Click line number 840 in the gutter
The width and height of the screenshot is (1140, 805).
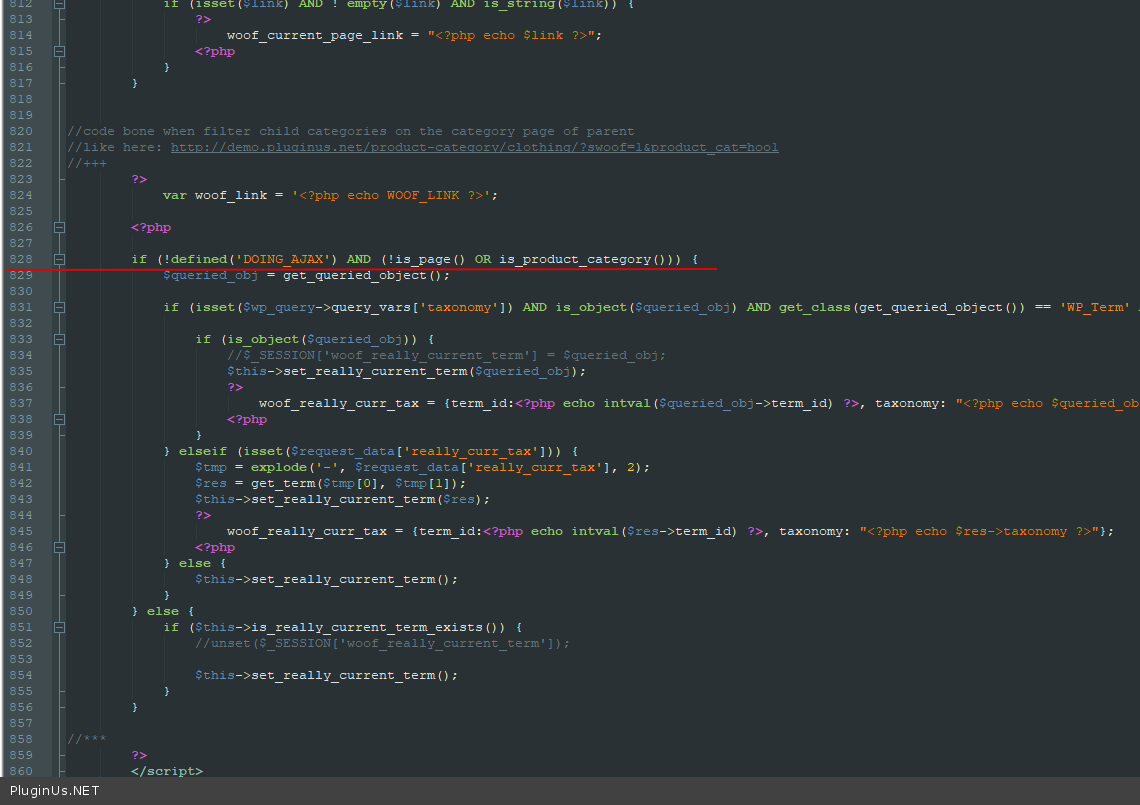click(x=21, y=451)
